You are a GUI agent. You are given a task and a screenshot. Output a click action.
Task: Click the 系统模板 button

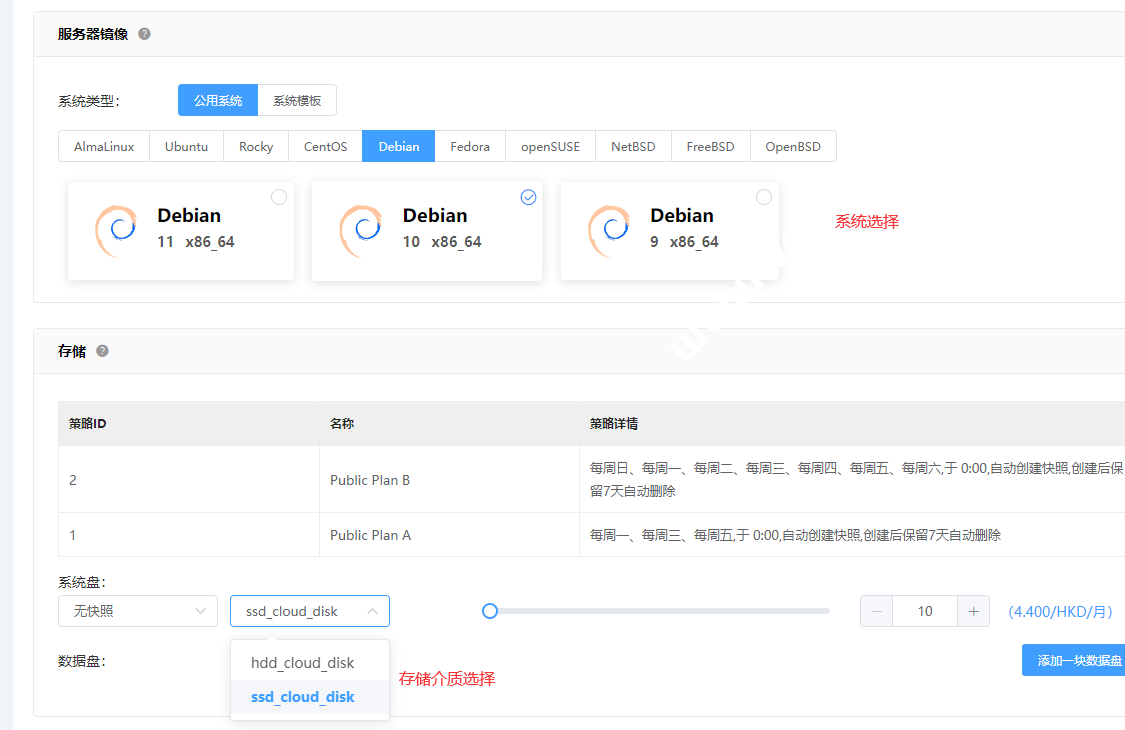pyautogui.click(x=297, y=101)
